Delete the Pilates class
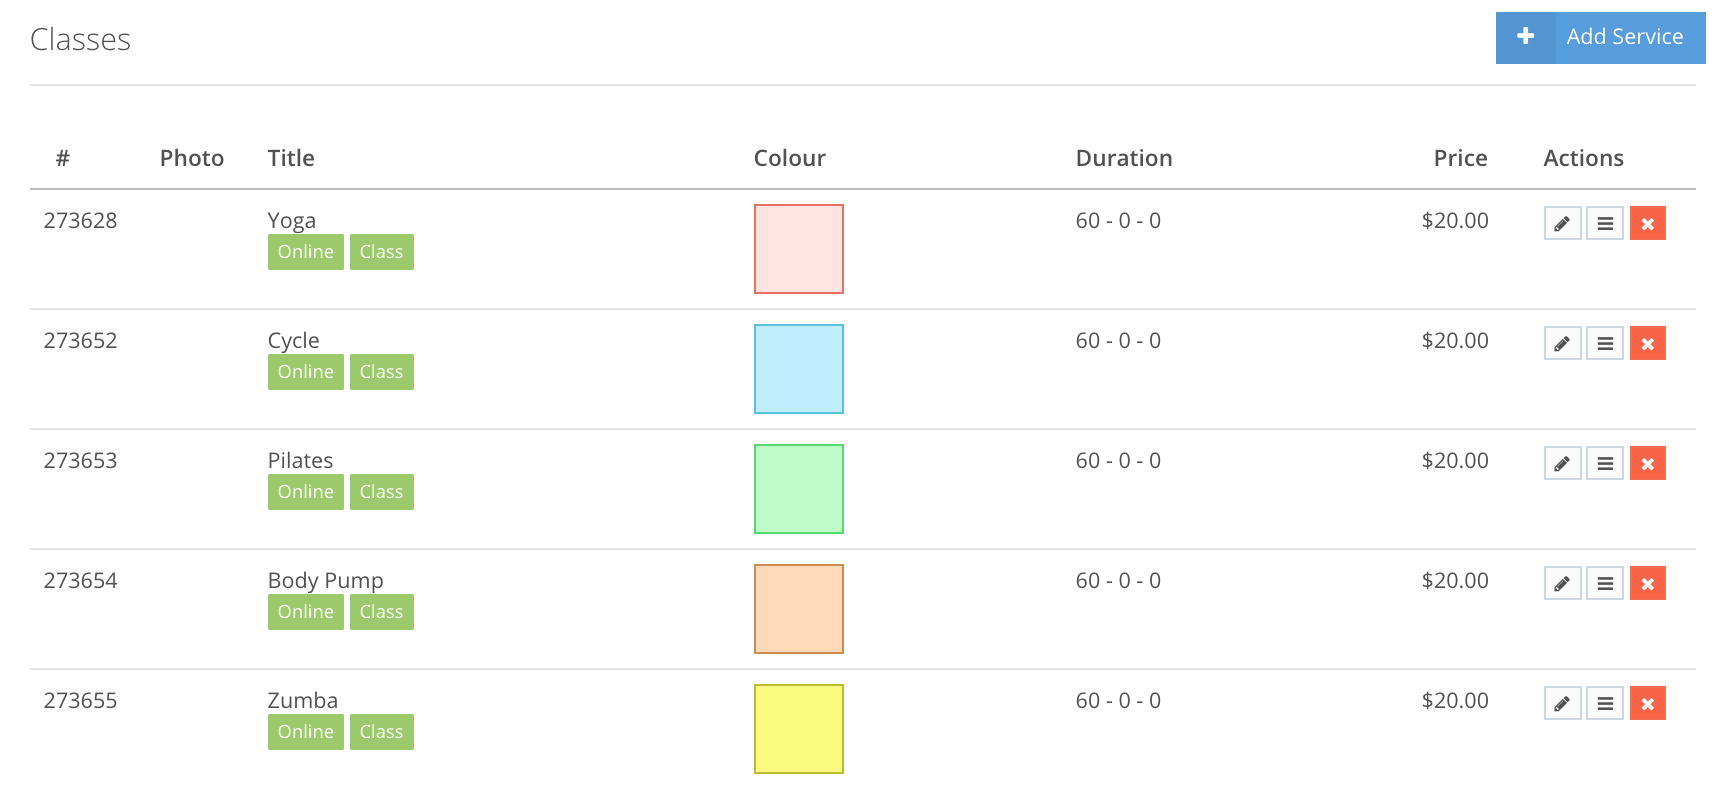The height and width of the screenshot is (806, 1722). (x=1648, y=462)
